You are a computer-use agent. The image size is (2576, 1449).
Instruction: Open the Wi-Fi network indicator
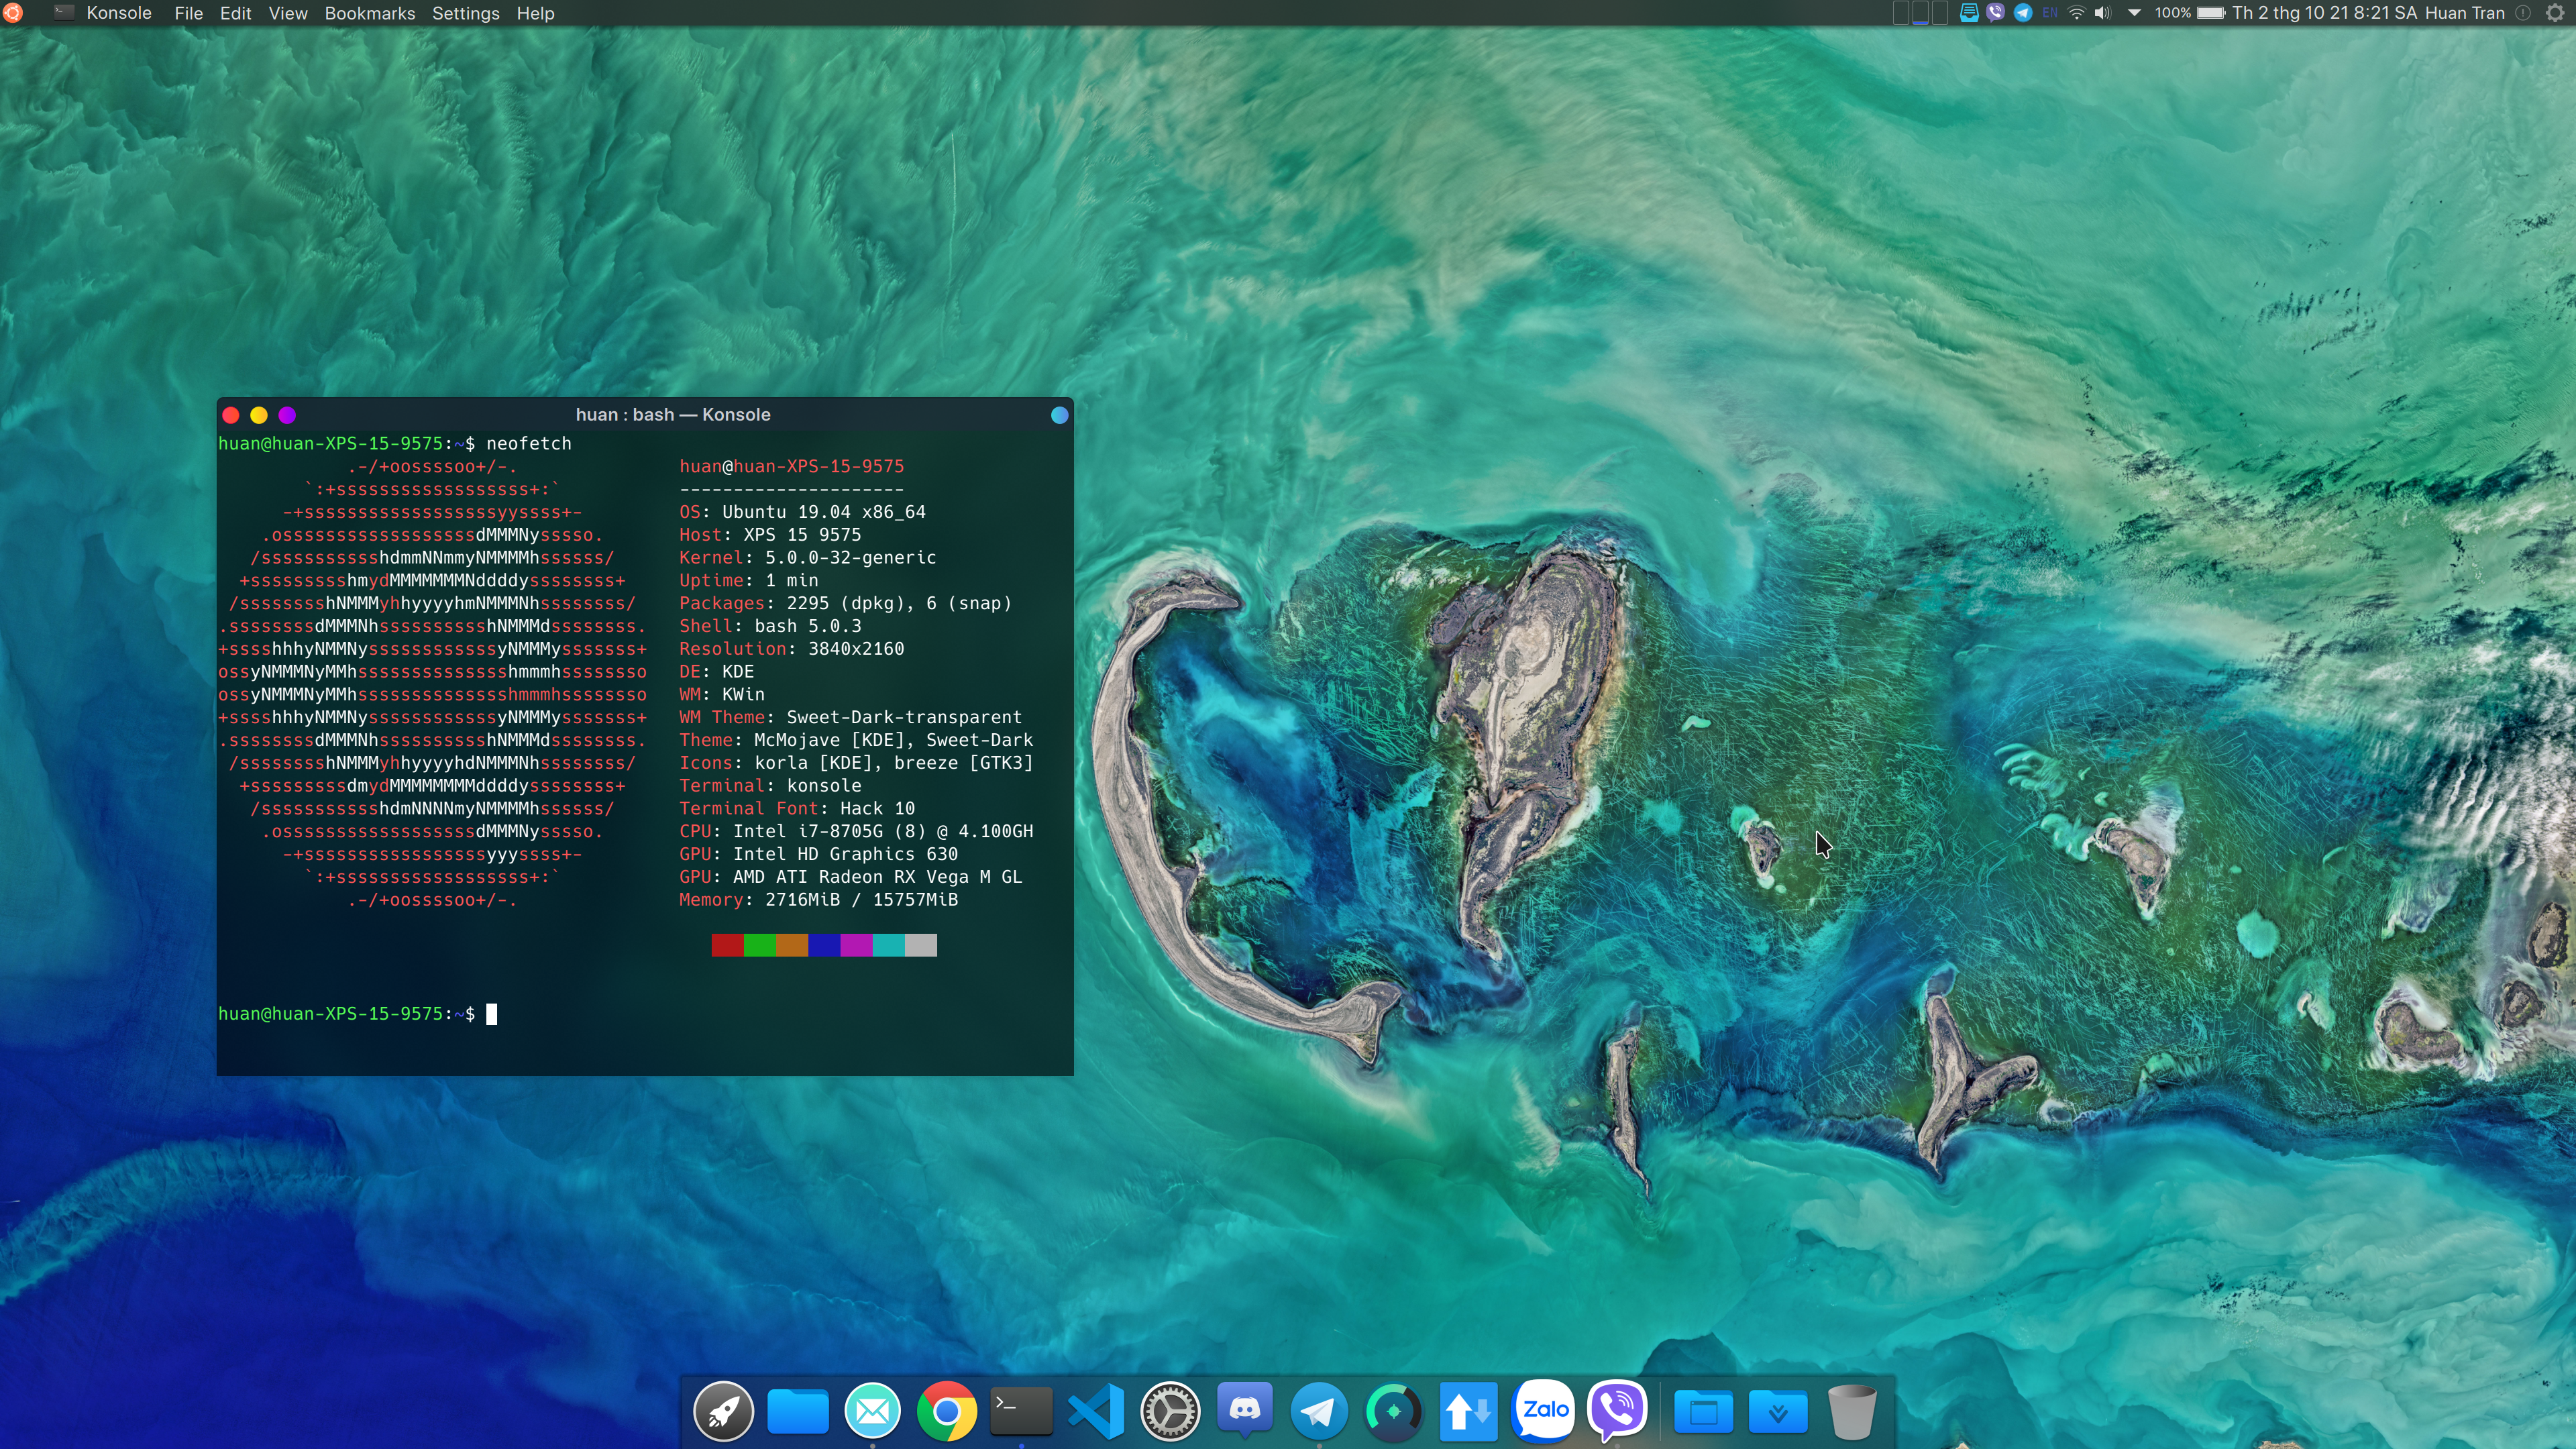[2076, 13]
